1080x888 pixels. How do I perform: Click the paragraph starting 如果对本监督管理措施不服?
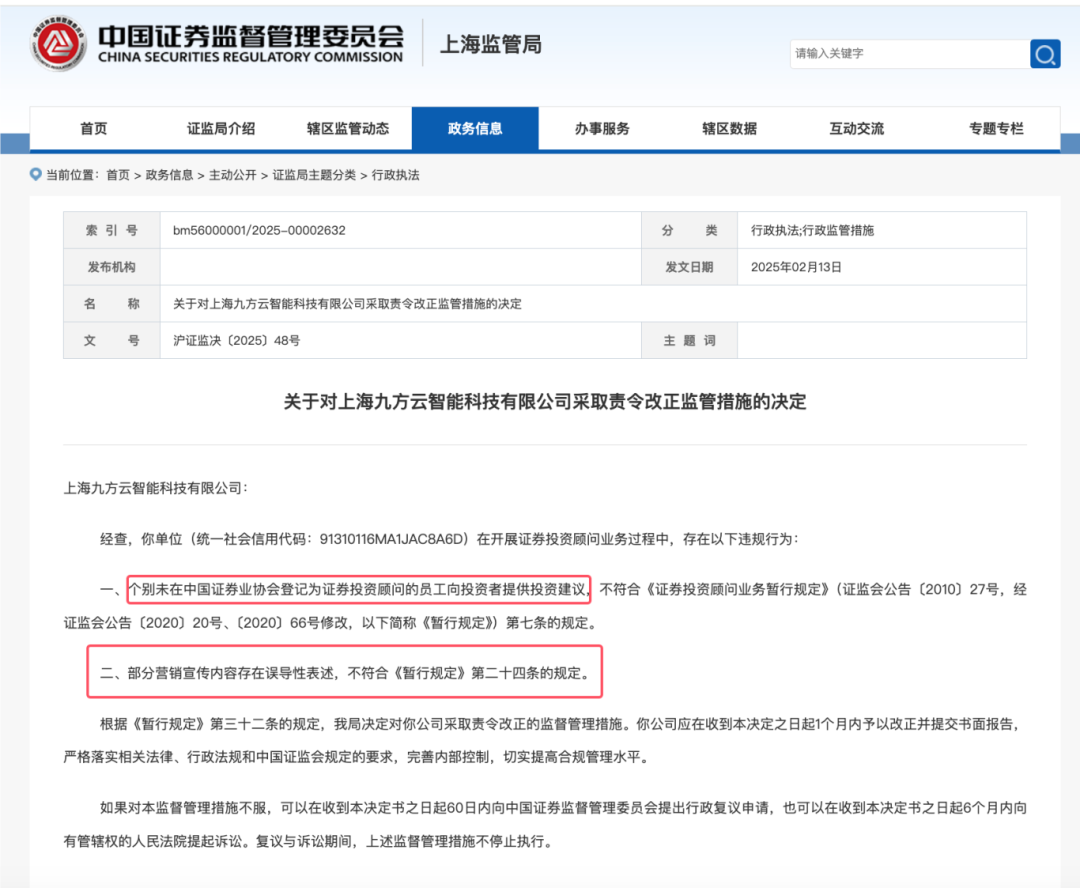click(545, 825)
